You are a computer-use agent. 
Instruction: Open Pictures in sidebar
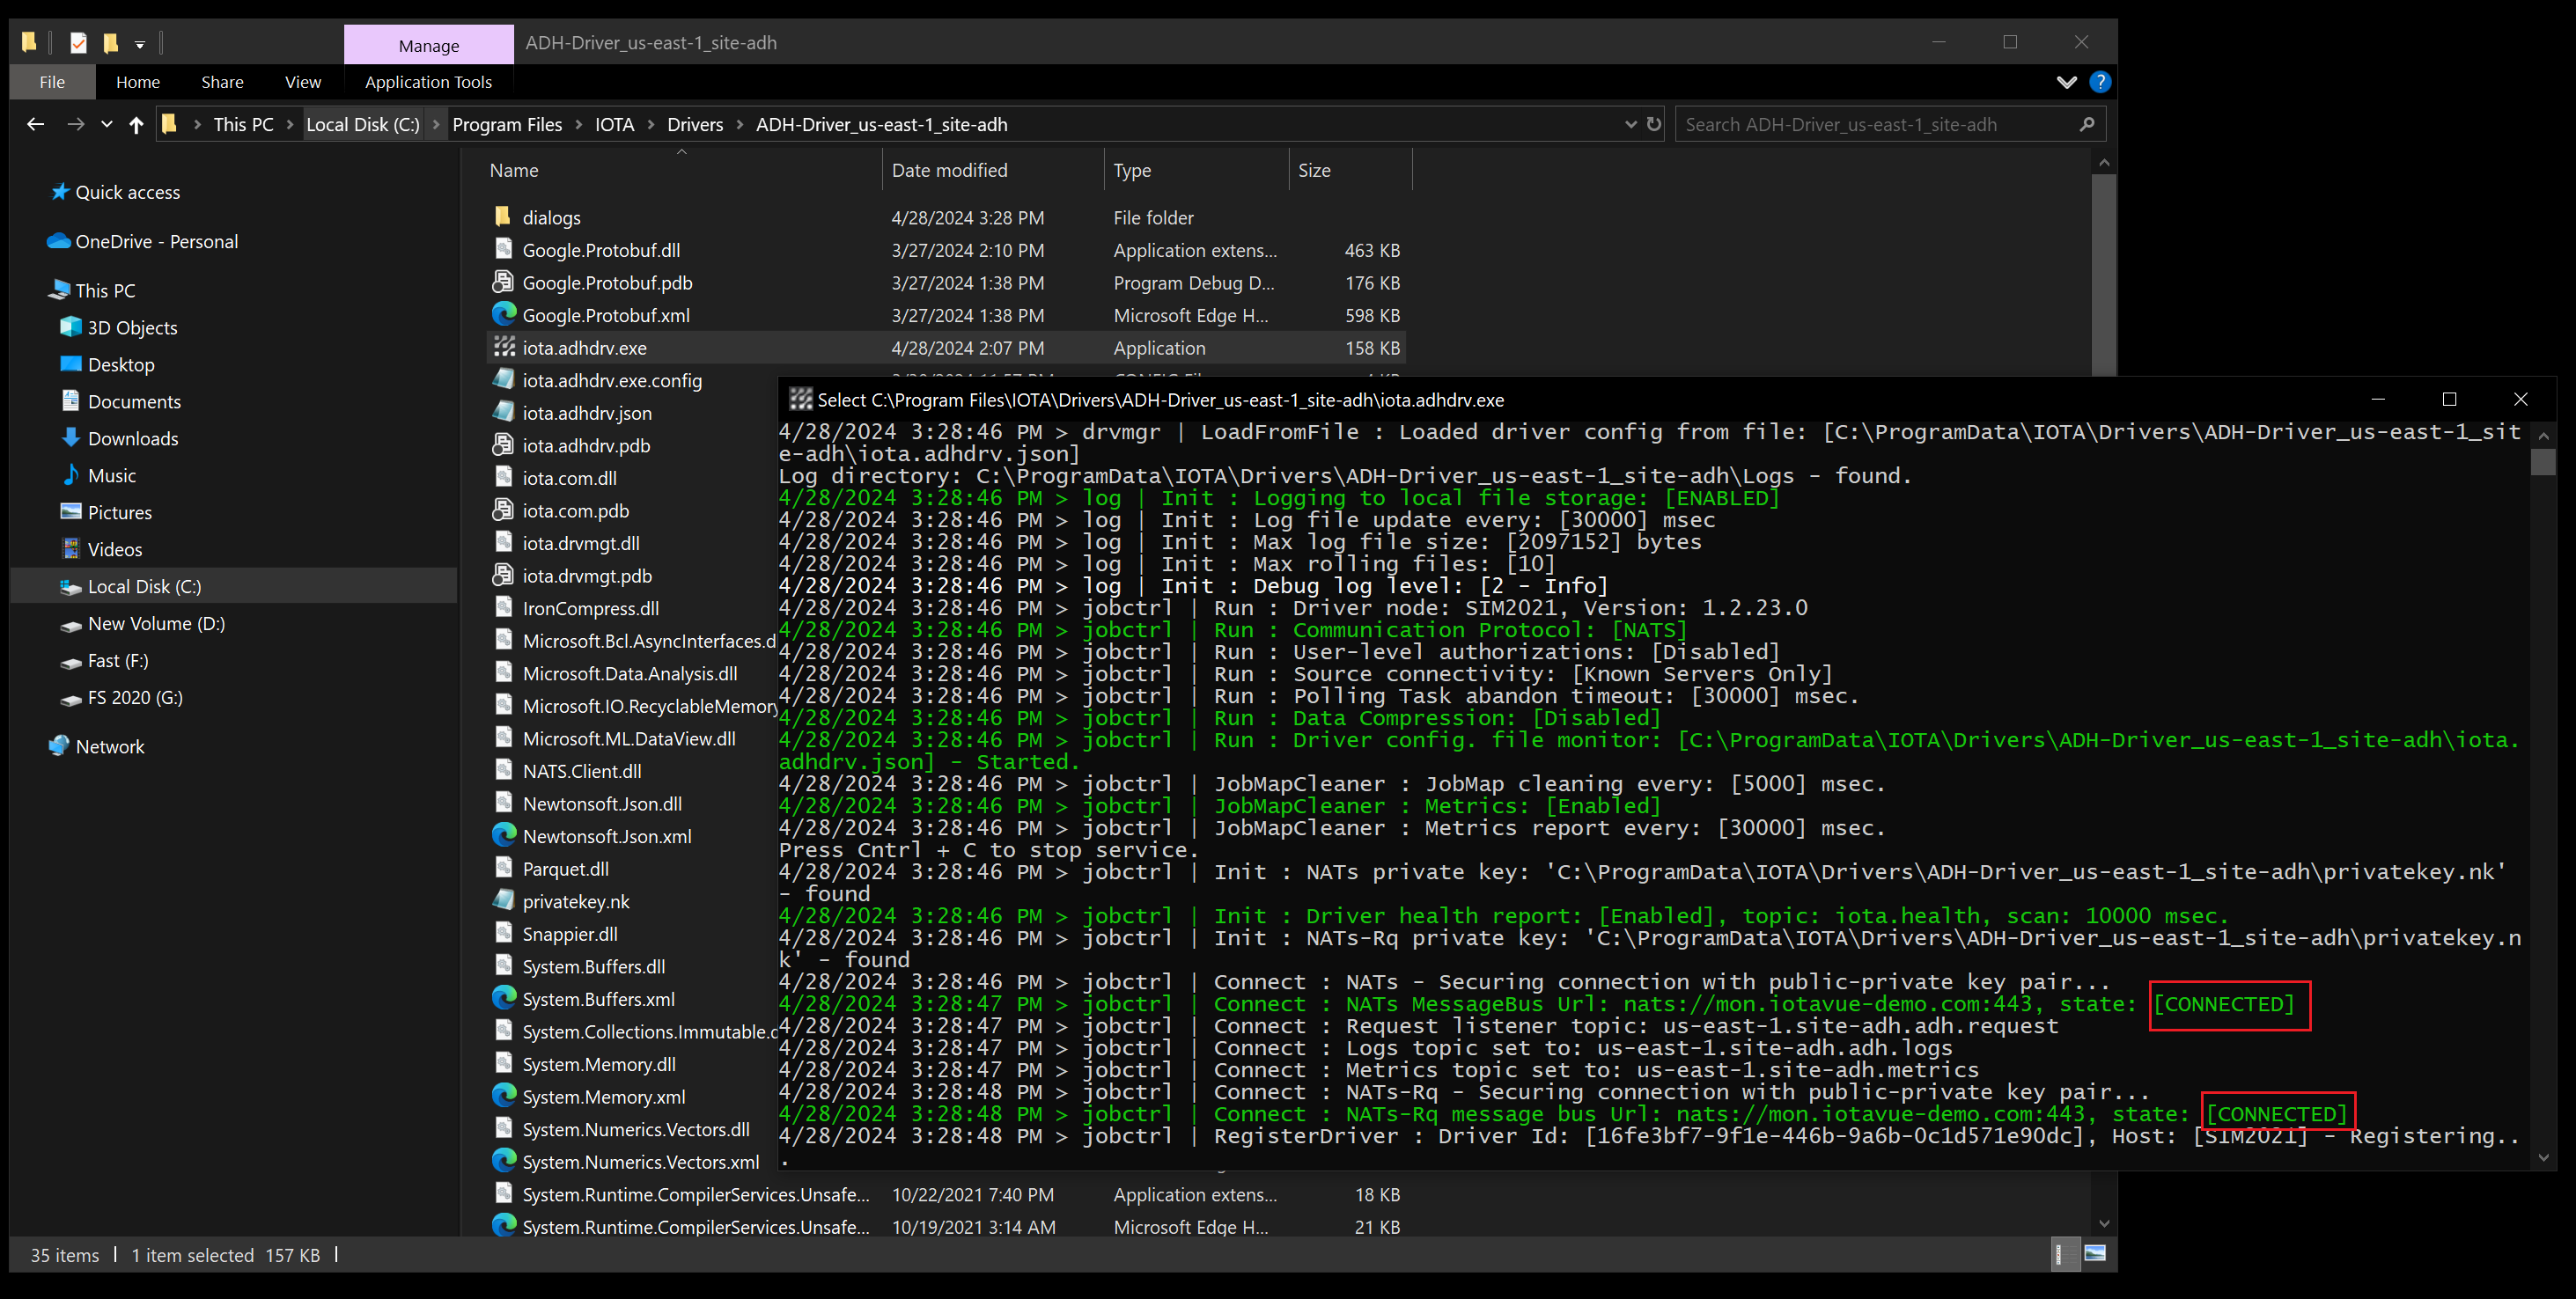coord(120,512)
